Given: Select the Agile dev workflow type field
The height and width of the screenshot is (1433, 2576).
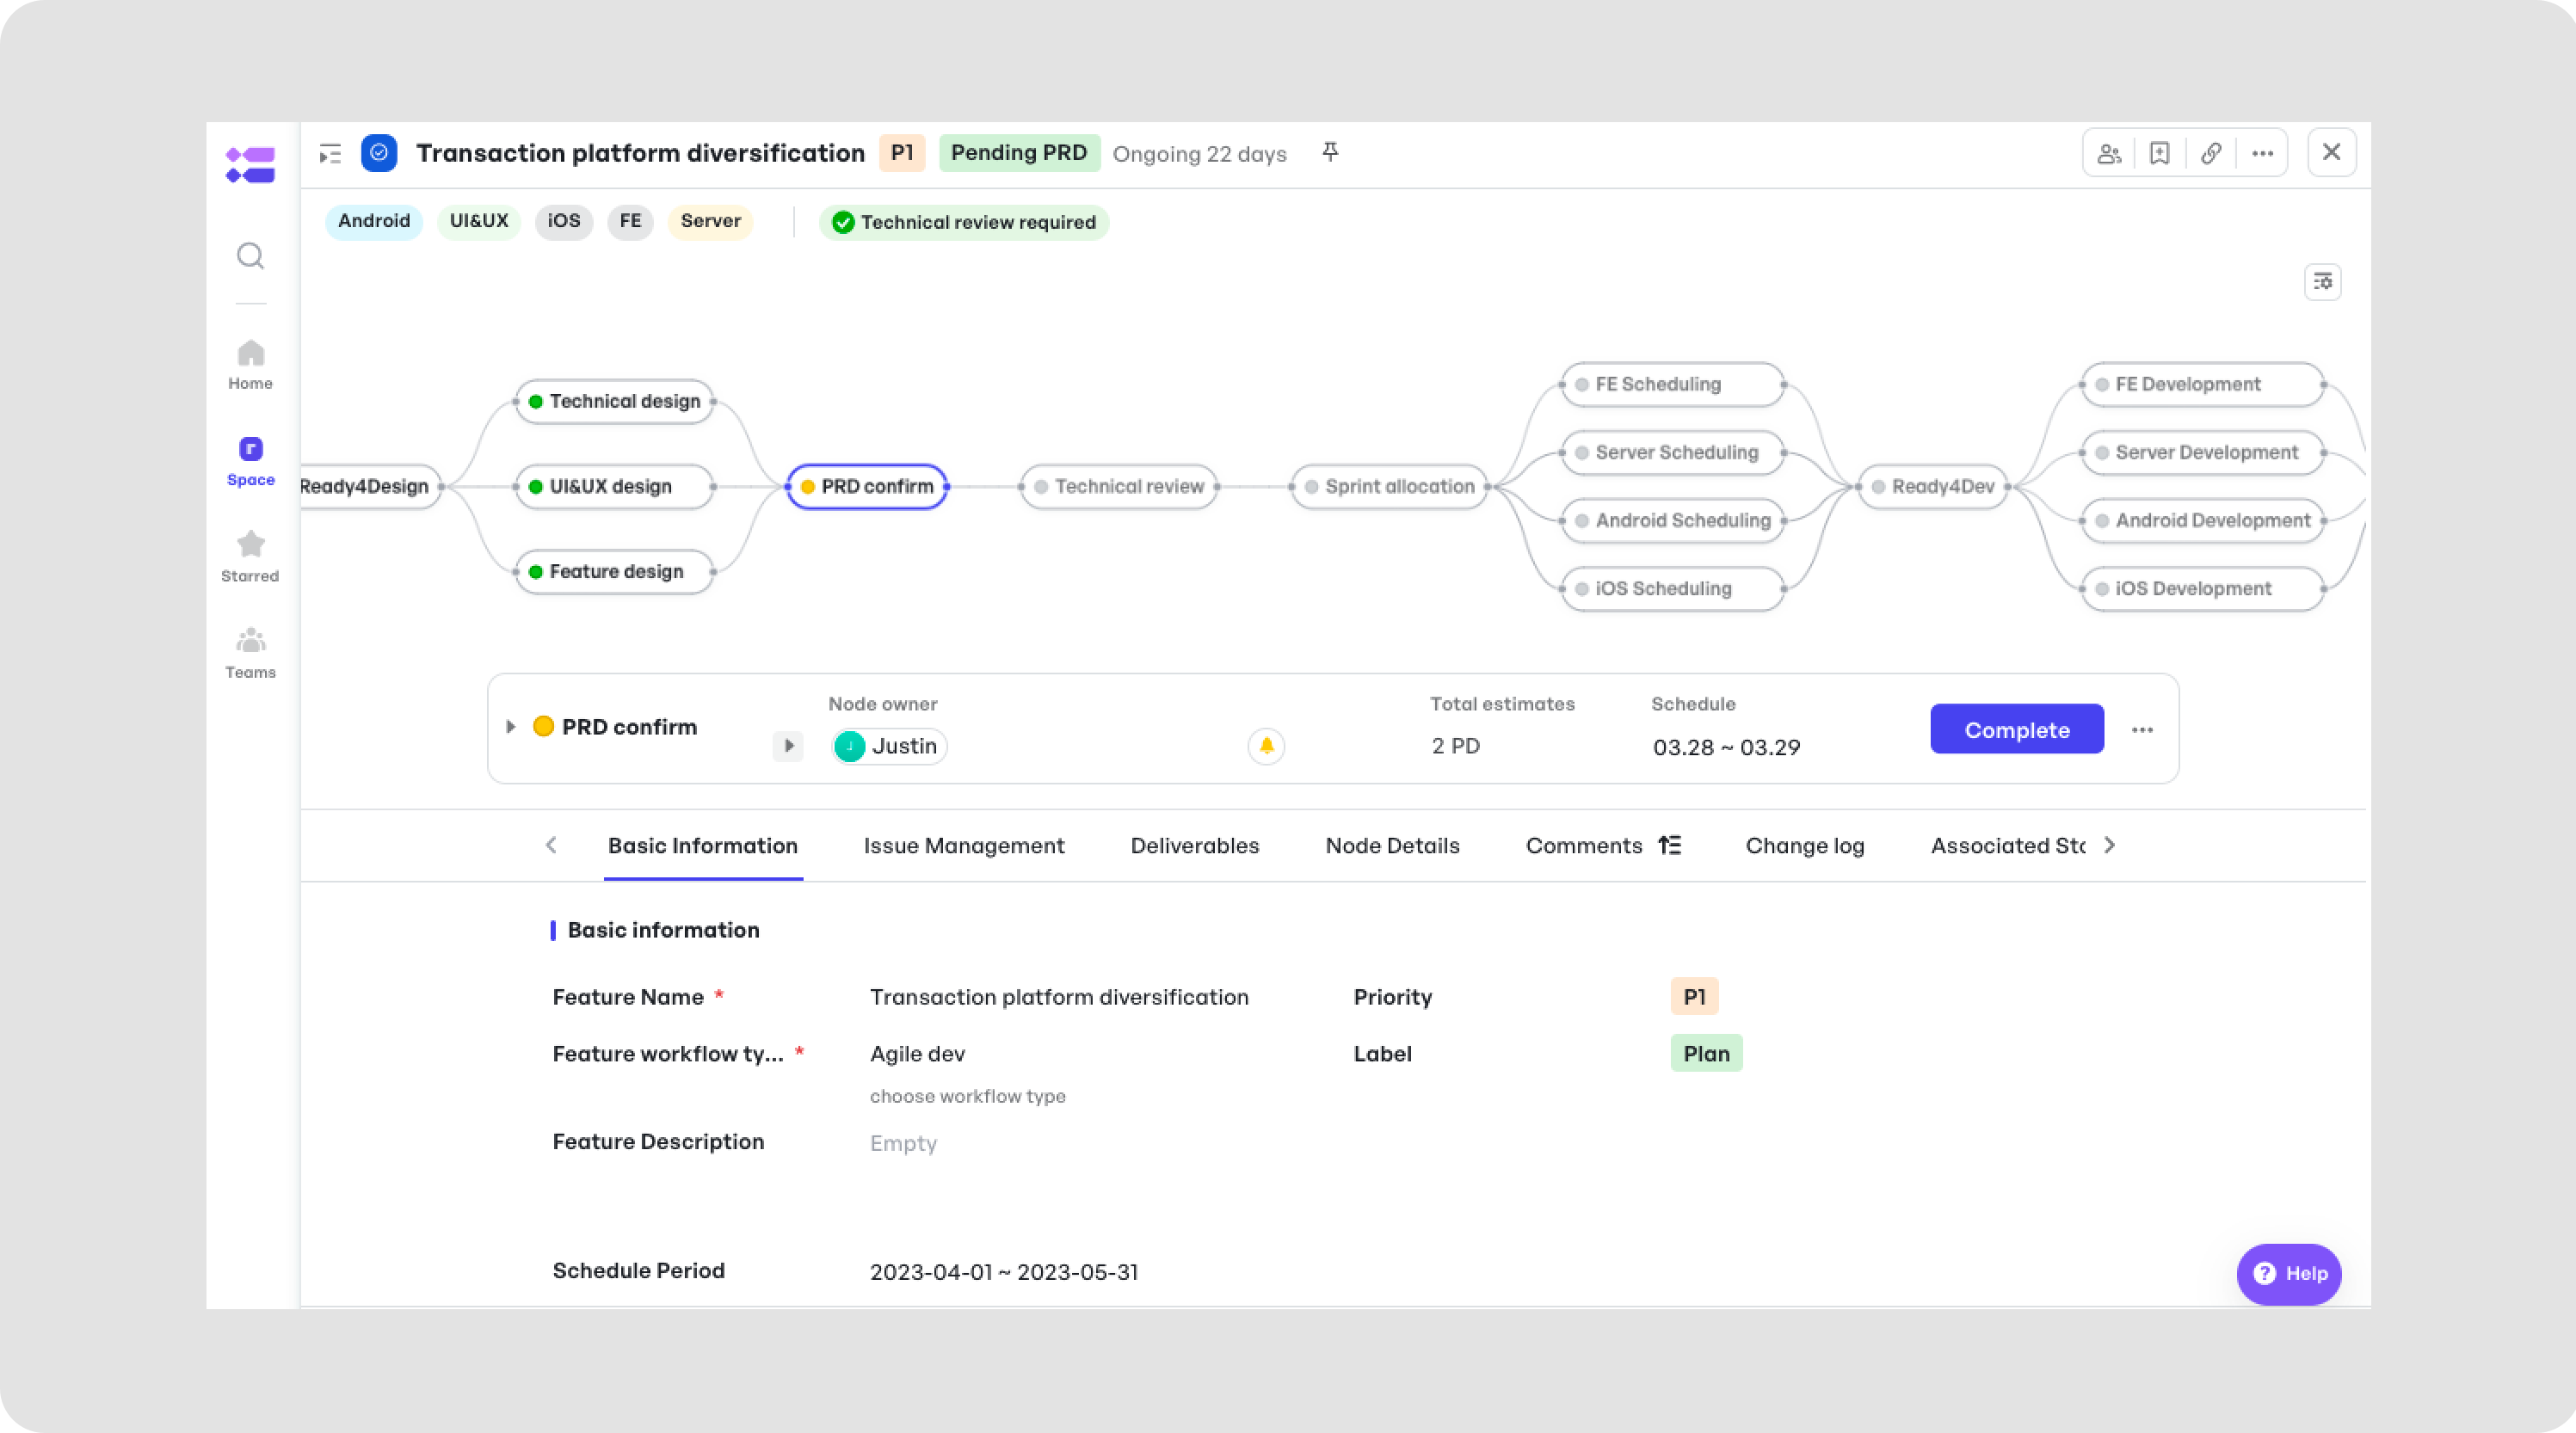Looking at the screenshot, I should (917, 1054).
